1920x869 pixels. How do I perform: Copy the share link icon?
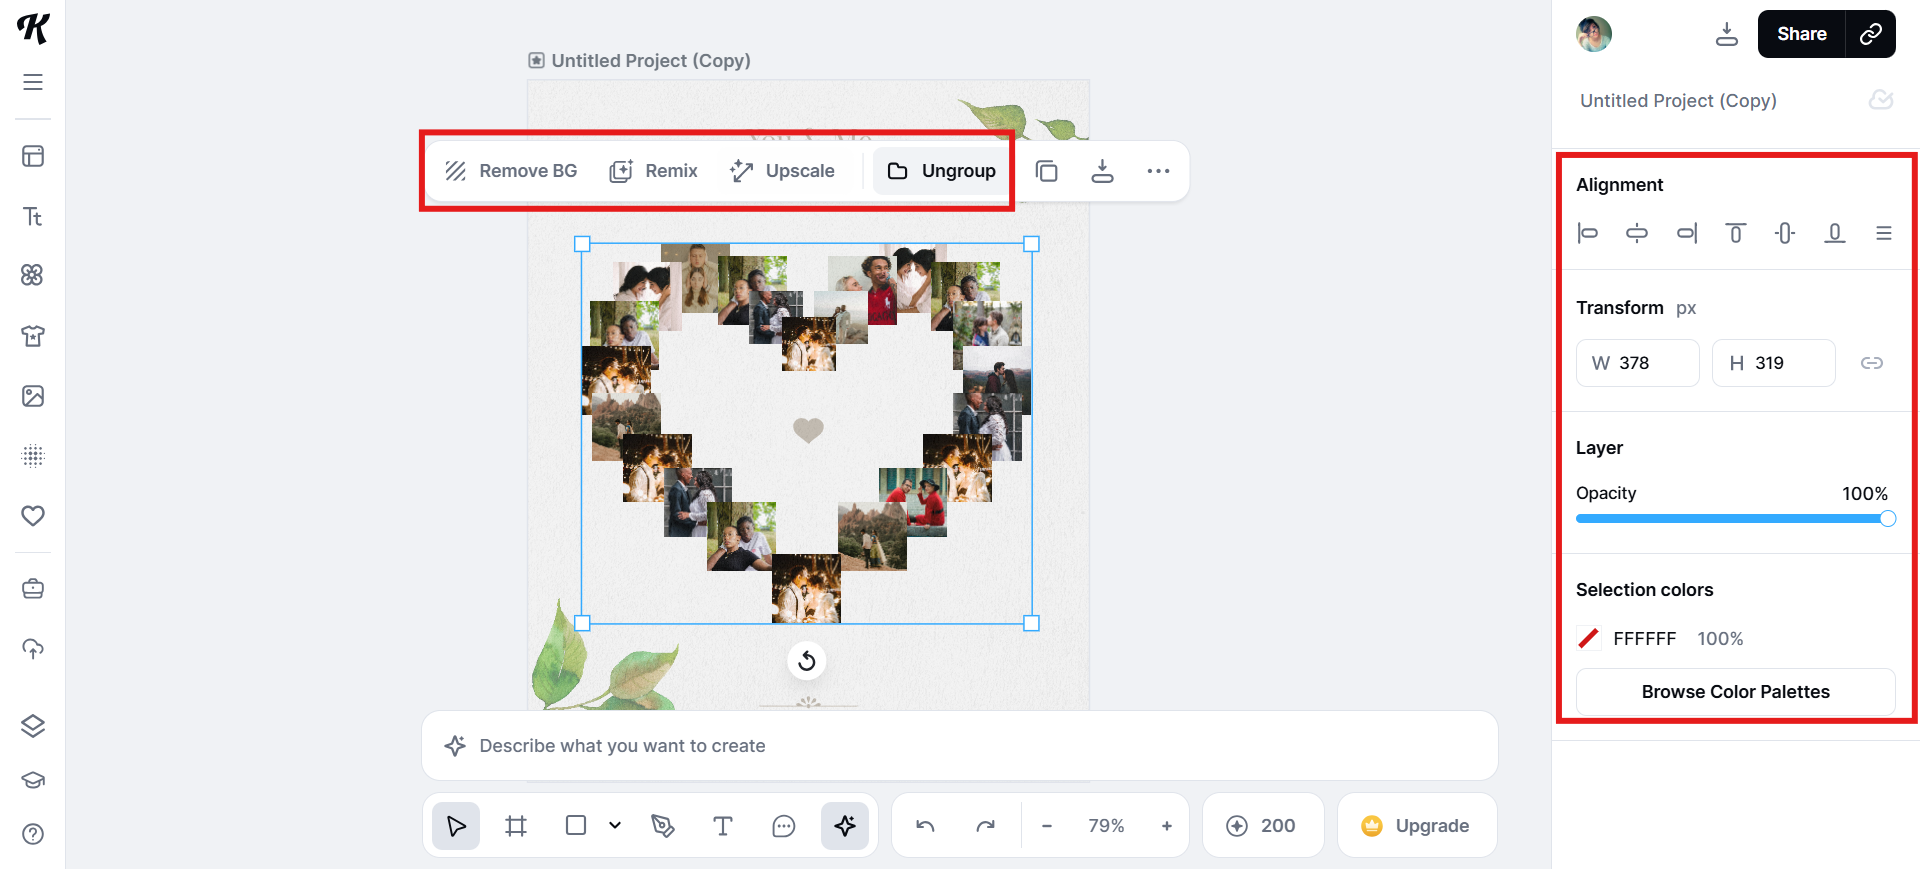click(1870, 34)
